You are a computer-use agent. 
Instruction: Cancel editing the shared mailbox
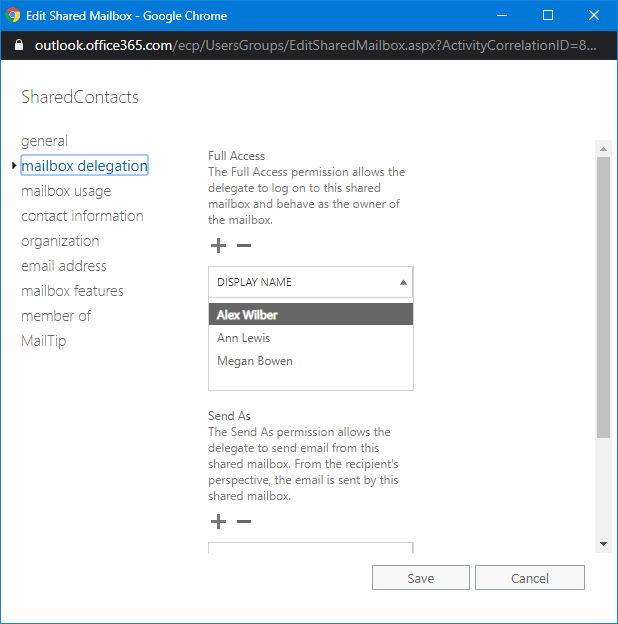pos(530,577)
